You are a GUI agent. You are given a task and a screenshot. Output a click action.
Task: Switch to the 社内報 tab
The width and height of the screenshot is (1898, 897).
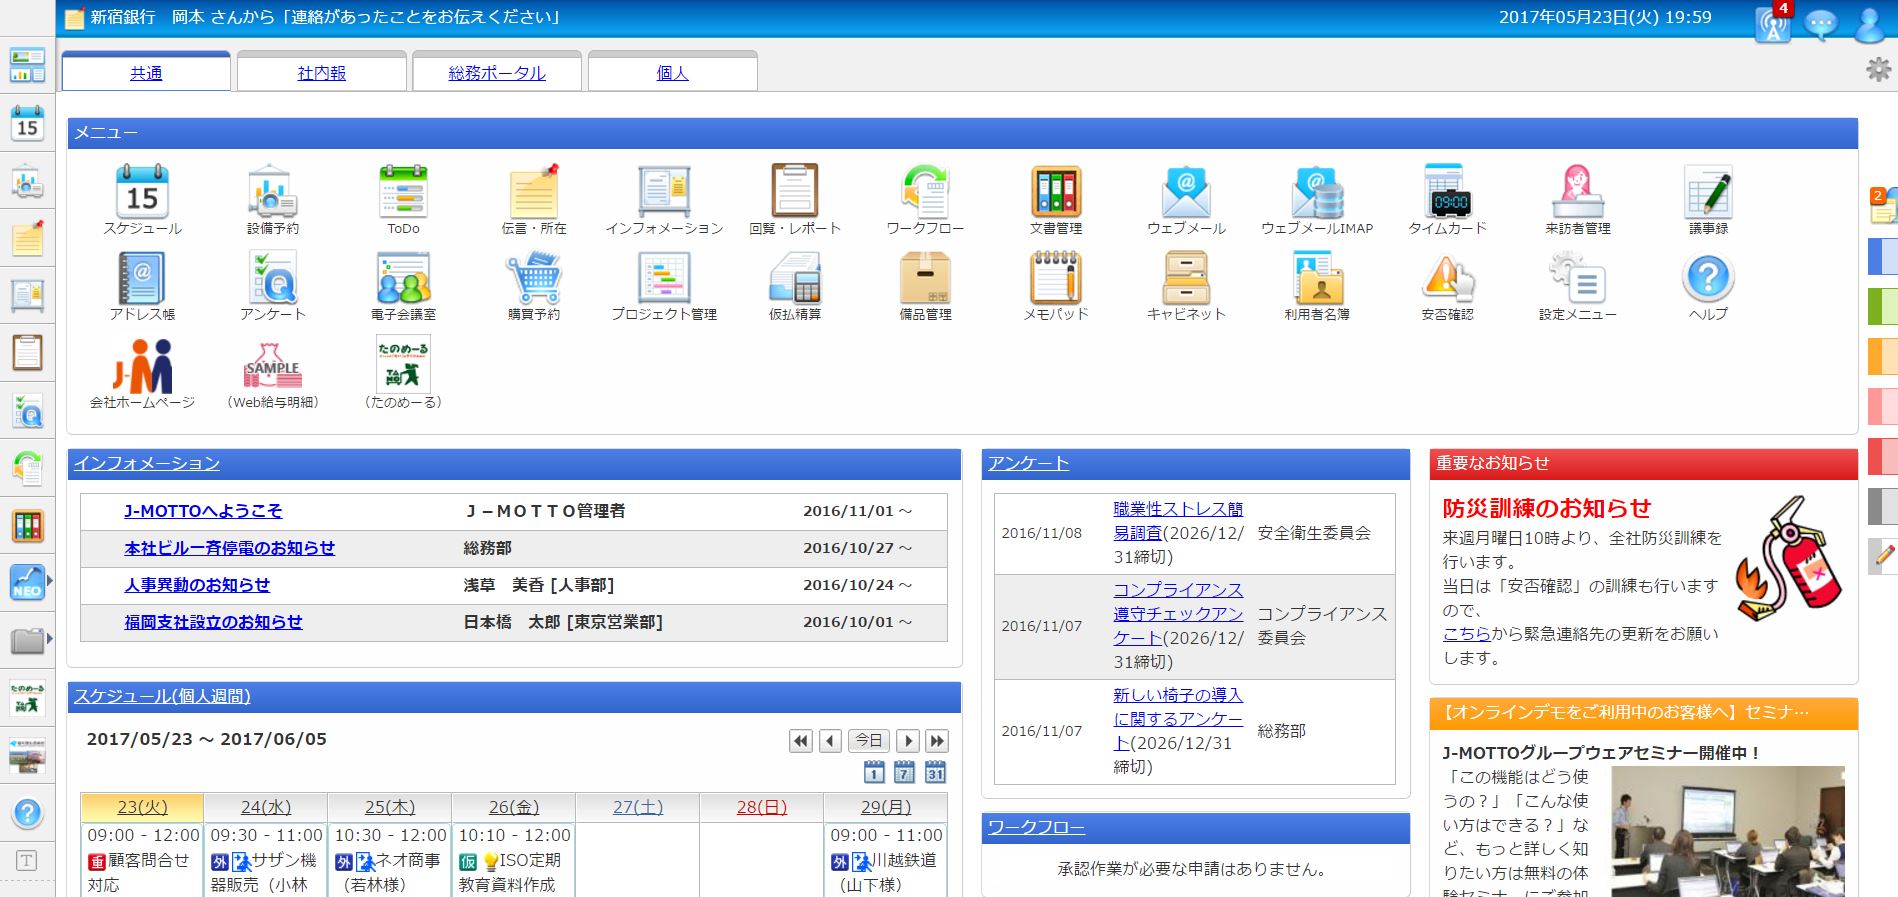click(322, 73)
